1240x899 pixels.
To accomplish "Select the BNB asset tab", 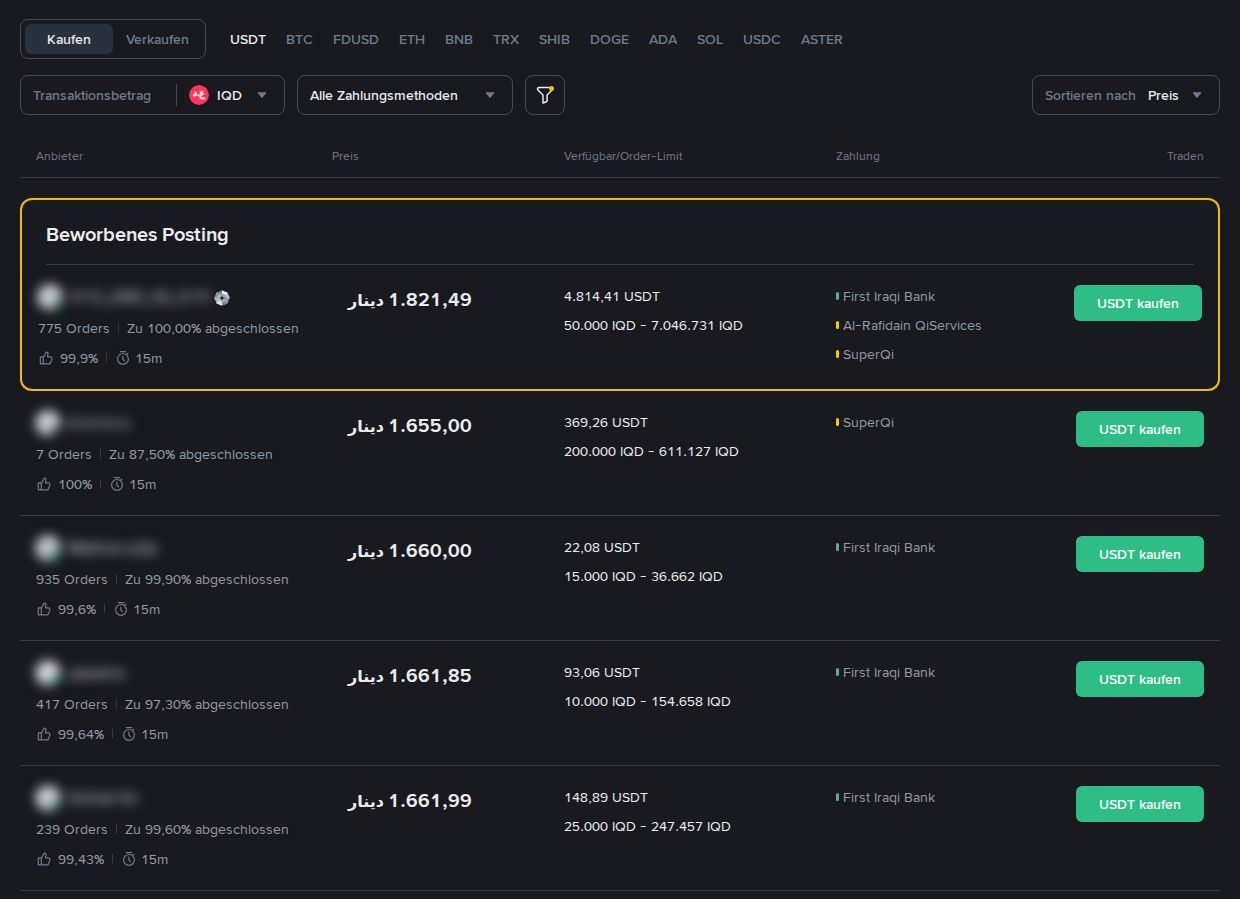I will click(459, 39).
